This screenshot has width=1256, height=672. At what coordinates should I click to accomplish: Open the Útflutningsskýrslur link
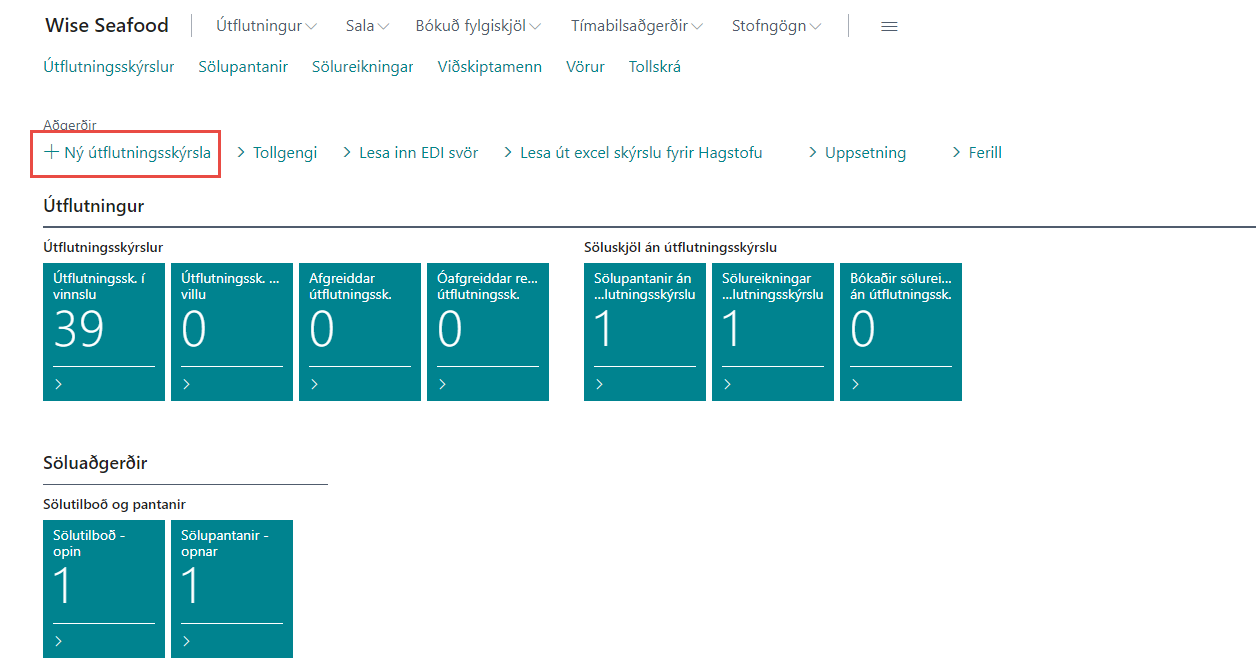point(109,67)
